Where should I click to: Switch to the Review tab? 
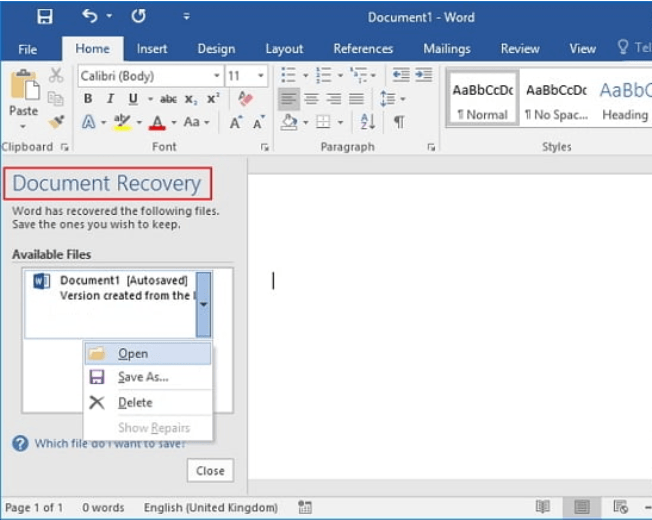pos(520,49)
